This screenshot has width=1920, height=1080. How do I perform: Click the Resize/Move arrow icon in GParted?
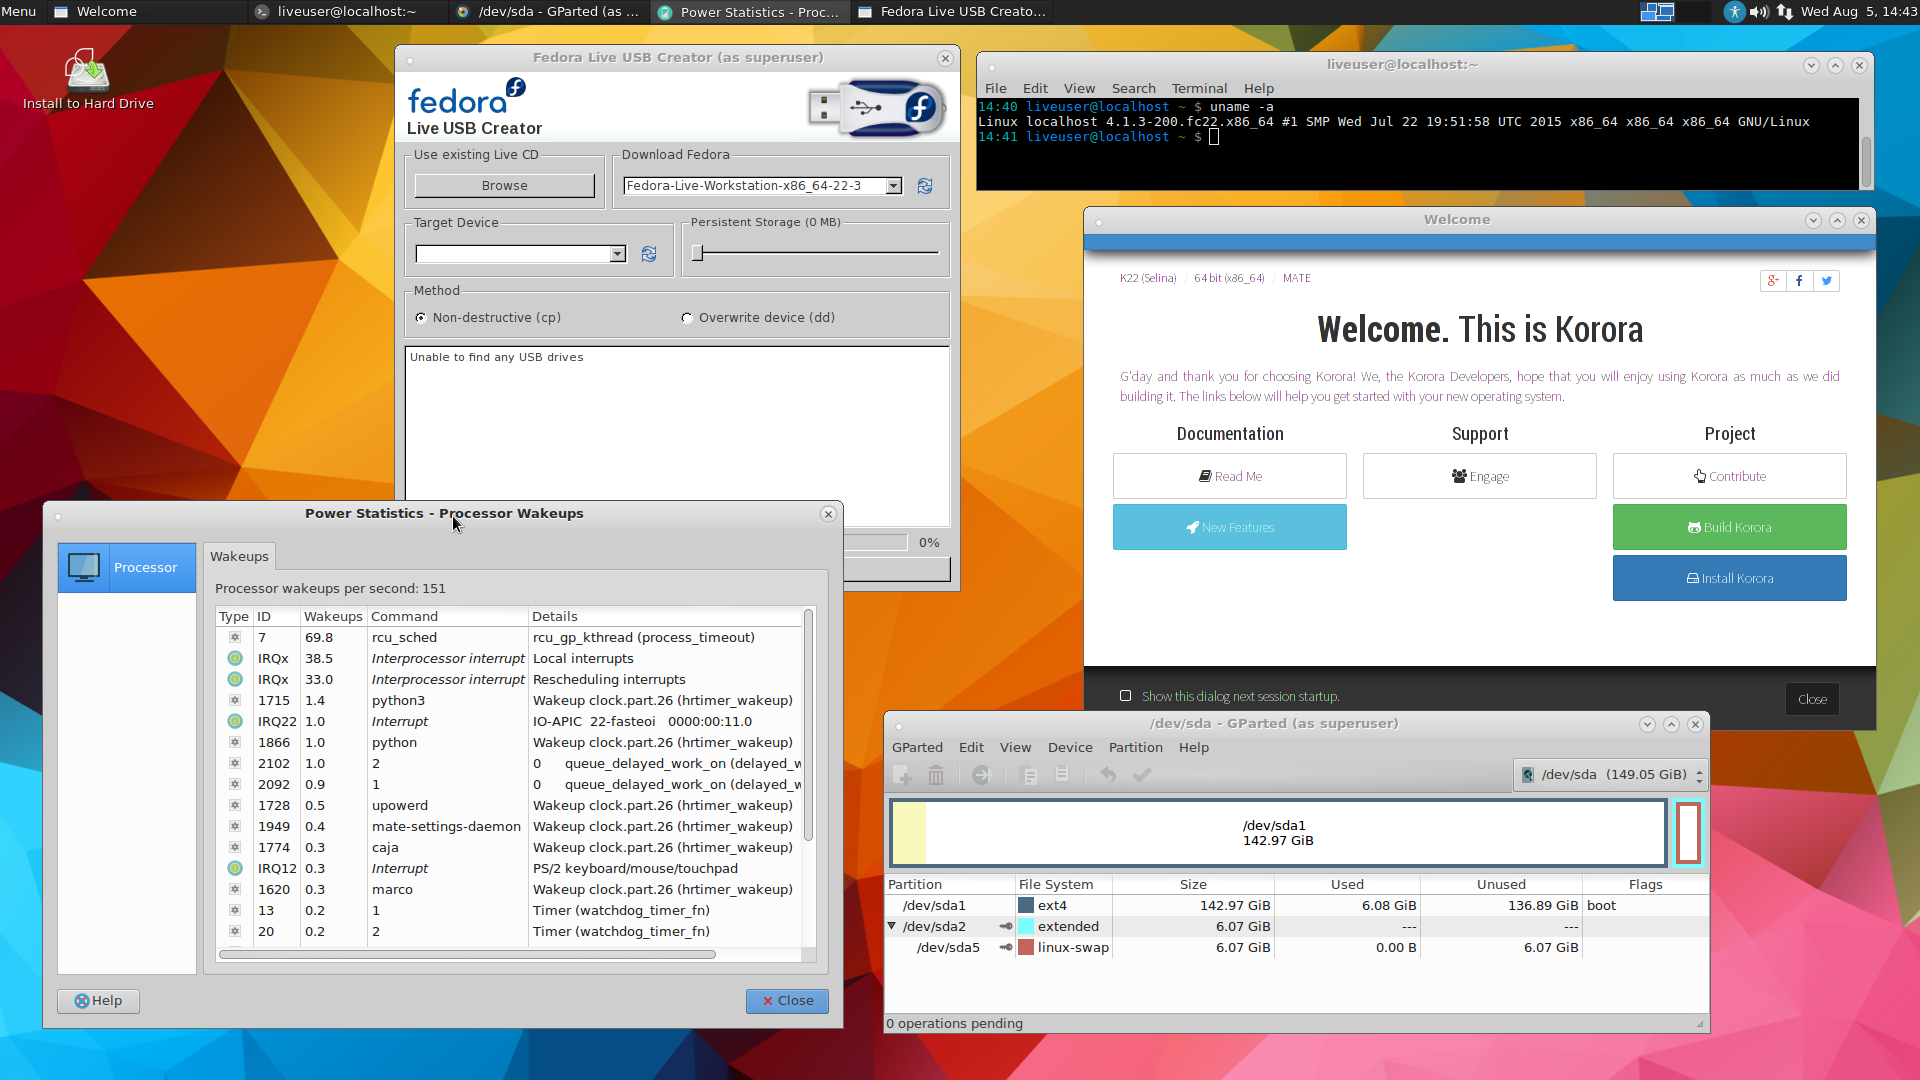pos(981,775)
